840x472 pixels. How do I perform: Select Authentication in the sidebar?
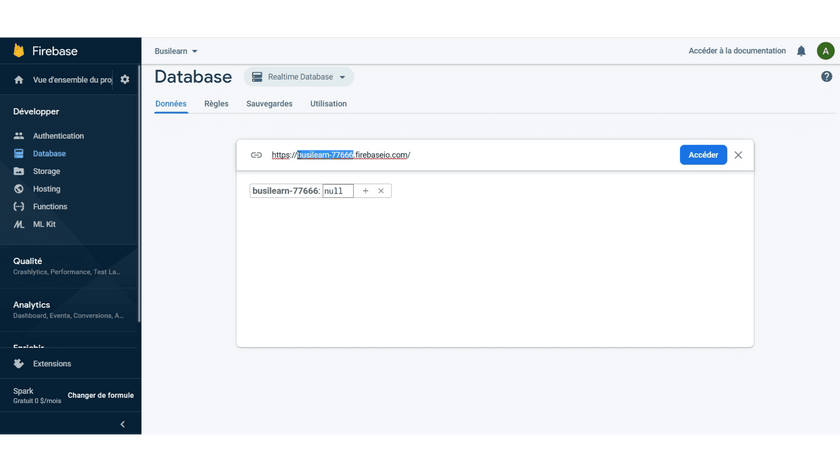click(x=58, y=136)
